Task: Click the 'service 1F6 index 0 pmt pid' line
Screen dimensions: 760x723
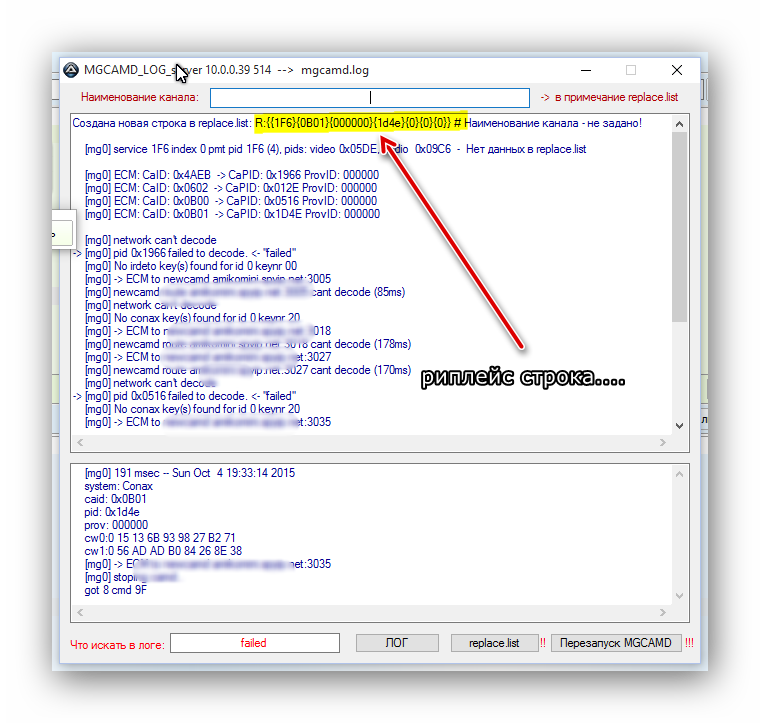Action: [x=335, y=149]
